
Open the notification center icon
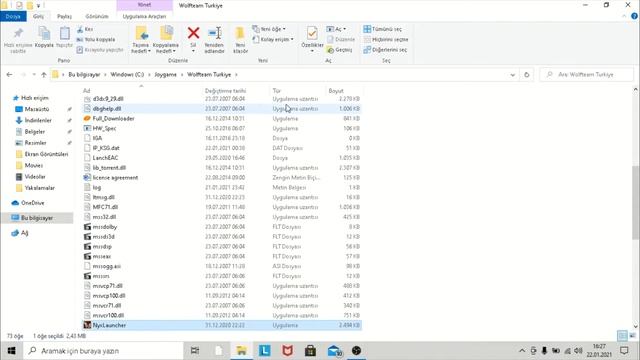(624, 351)
